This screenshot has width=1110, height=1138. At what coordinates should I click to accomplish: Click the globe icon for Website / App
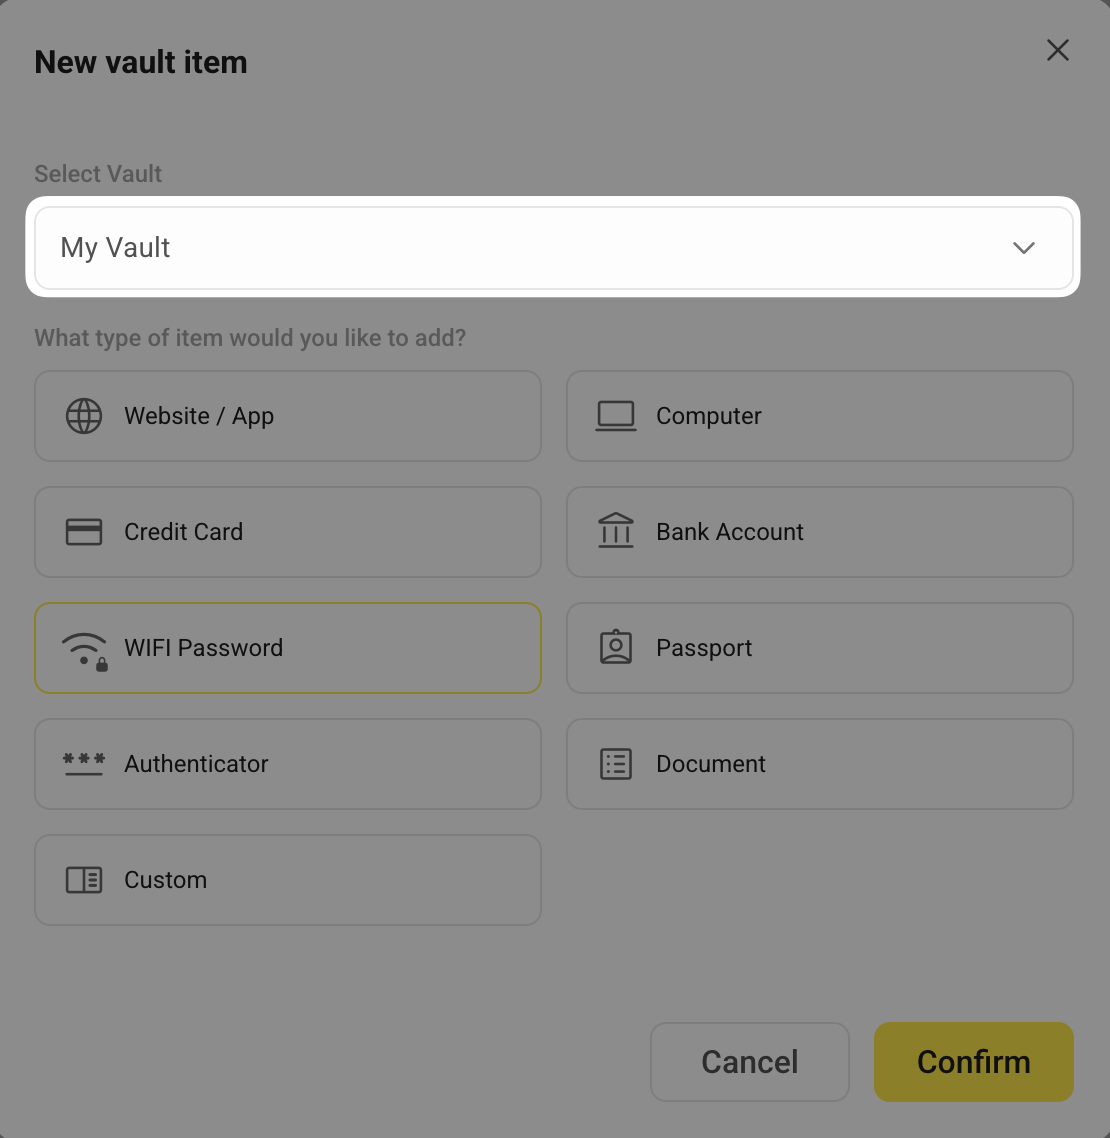(x=84, y=416)
